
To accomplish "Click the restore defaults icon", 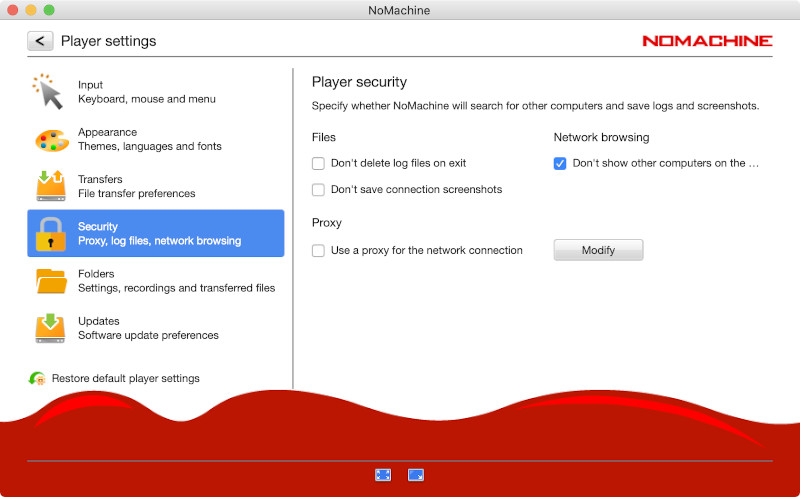I will coord(37,379).
